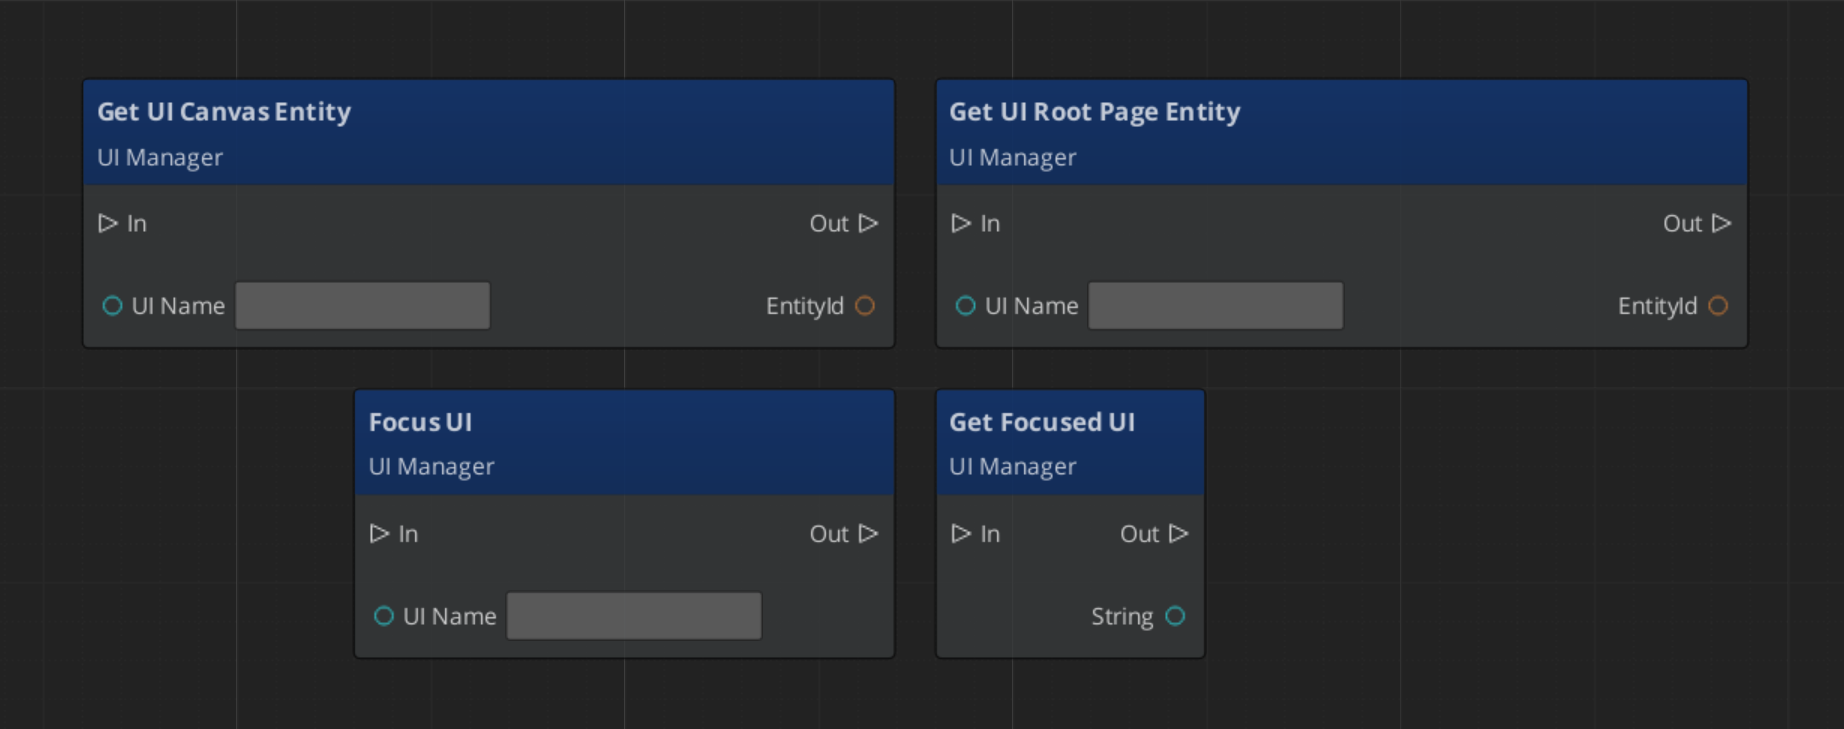Click the UI Name data pin on Get UI Canvas Entity
The width and height of the screenshot is (1844, 729).
tap(112, 306)
